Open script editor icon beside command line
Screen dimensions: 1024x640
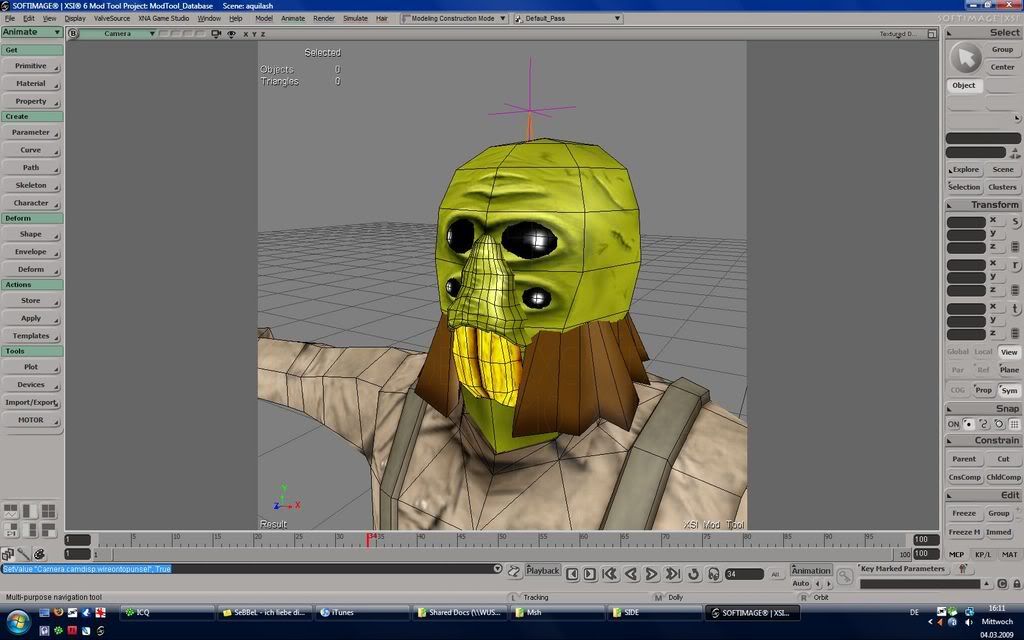514,571
